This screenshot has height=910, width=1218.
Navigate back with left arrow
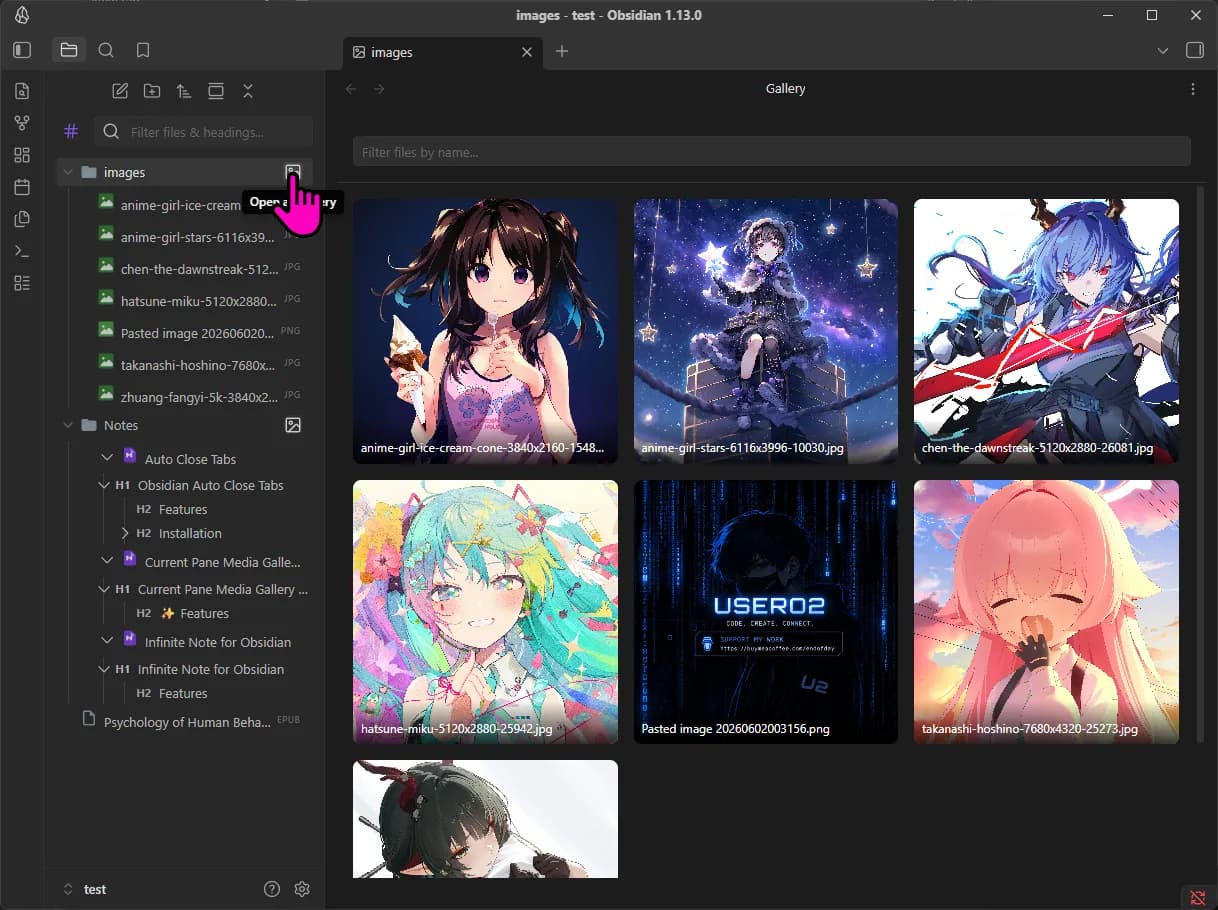point(351,89)
